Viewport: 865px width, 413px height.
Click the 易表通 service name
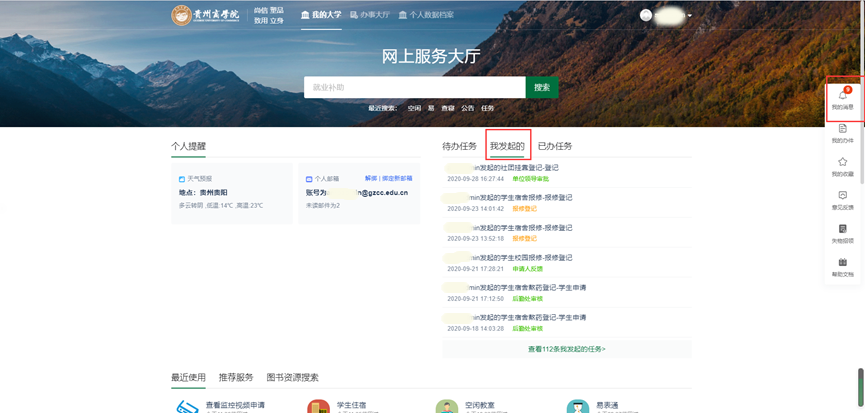(607, 405)
